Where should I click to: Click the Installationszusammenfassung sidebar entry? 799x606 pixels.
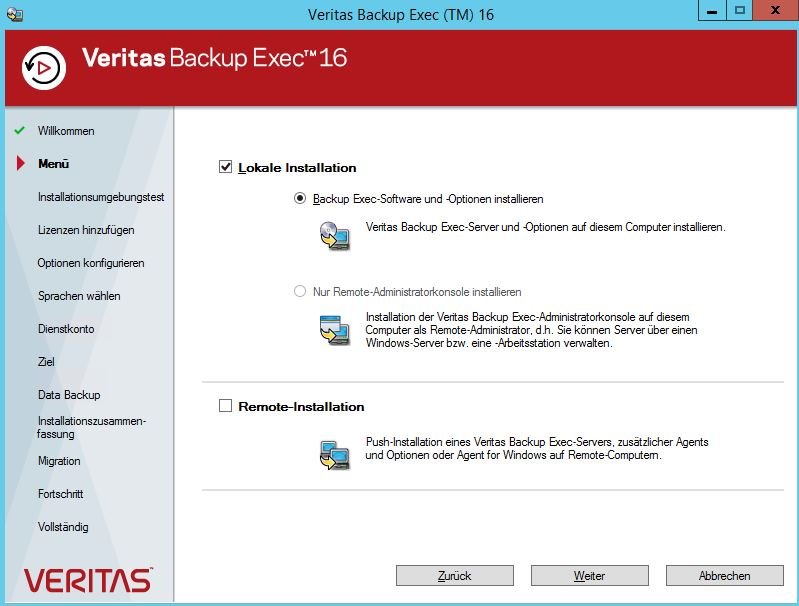(x=91, y=428)
